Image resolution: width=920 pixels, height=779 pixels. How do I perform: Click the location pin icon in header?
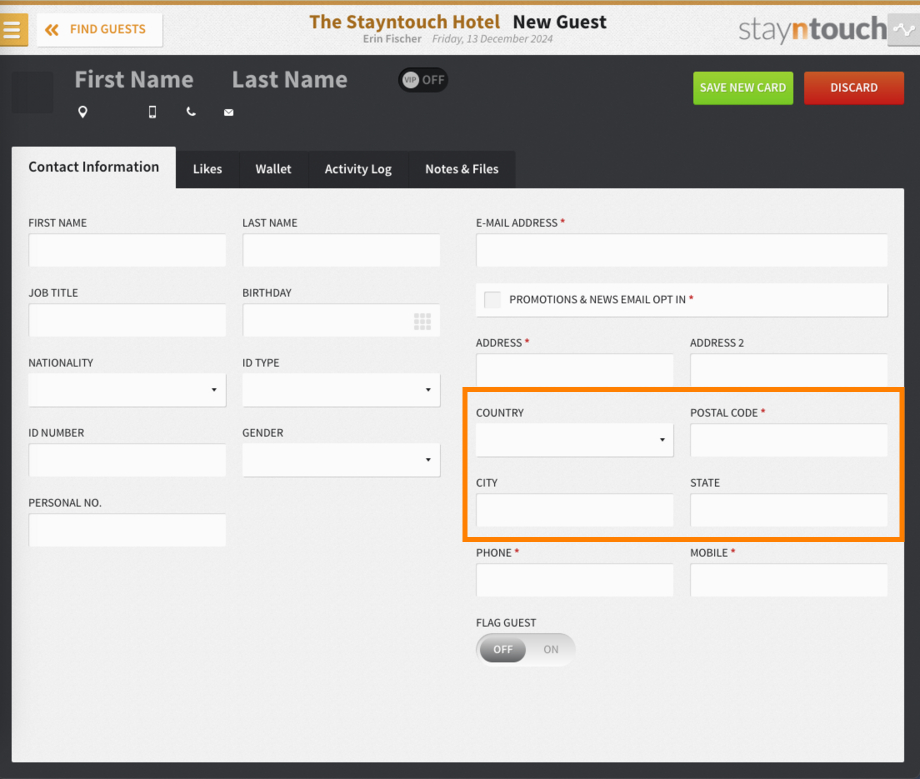(x=83, y=111)
